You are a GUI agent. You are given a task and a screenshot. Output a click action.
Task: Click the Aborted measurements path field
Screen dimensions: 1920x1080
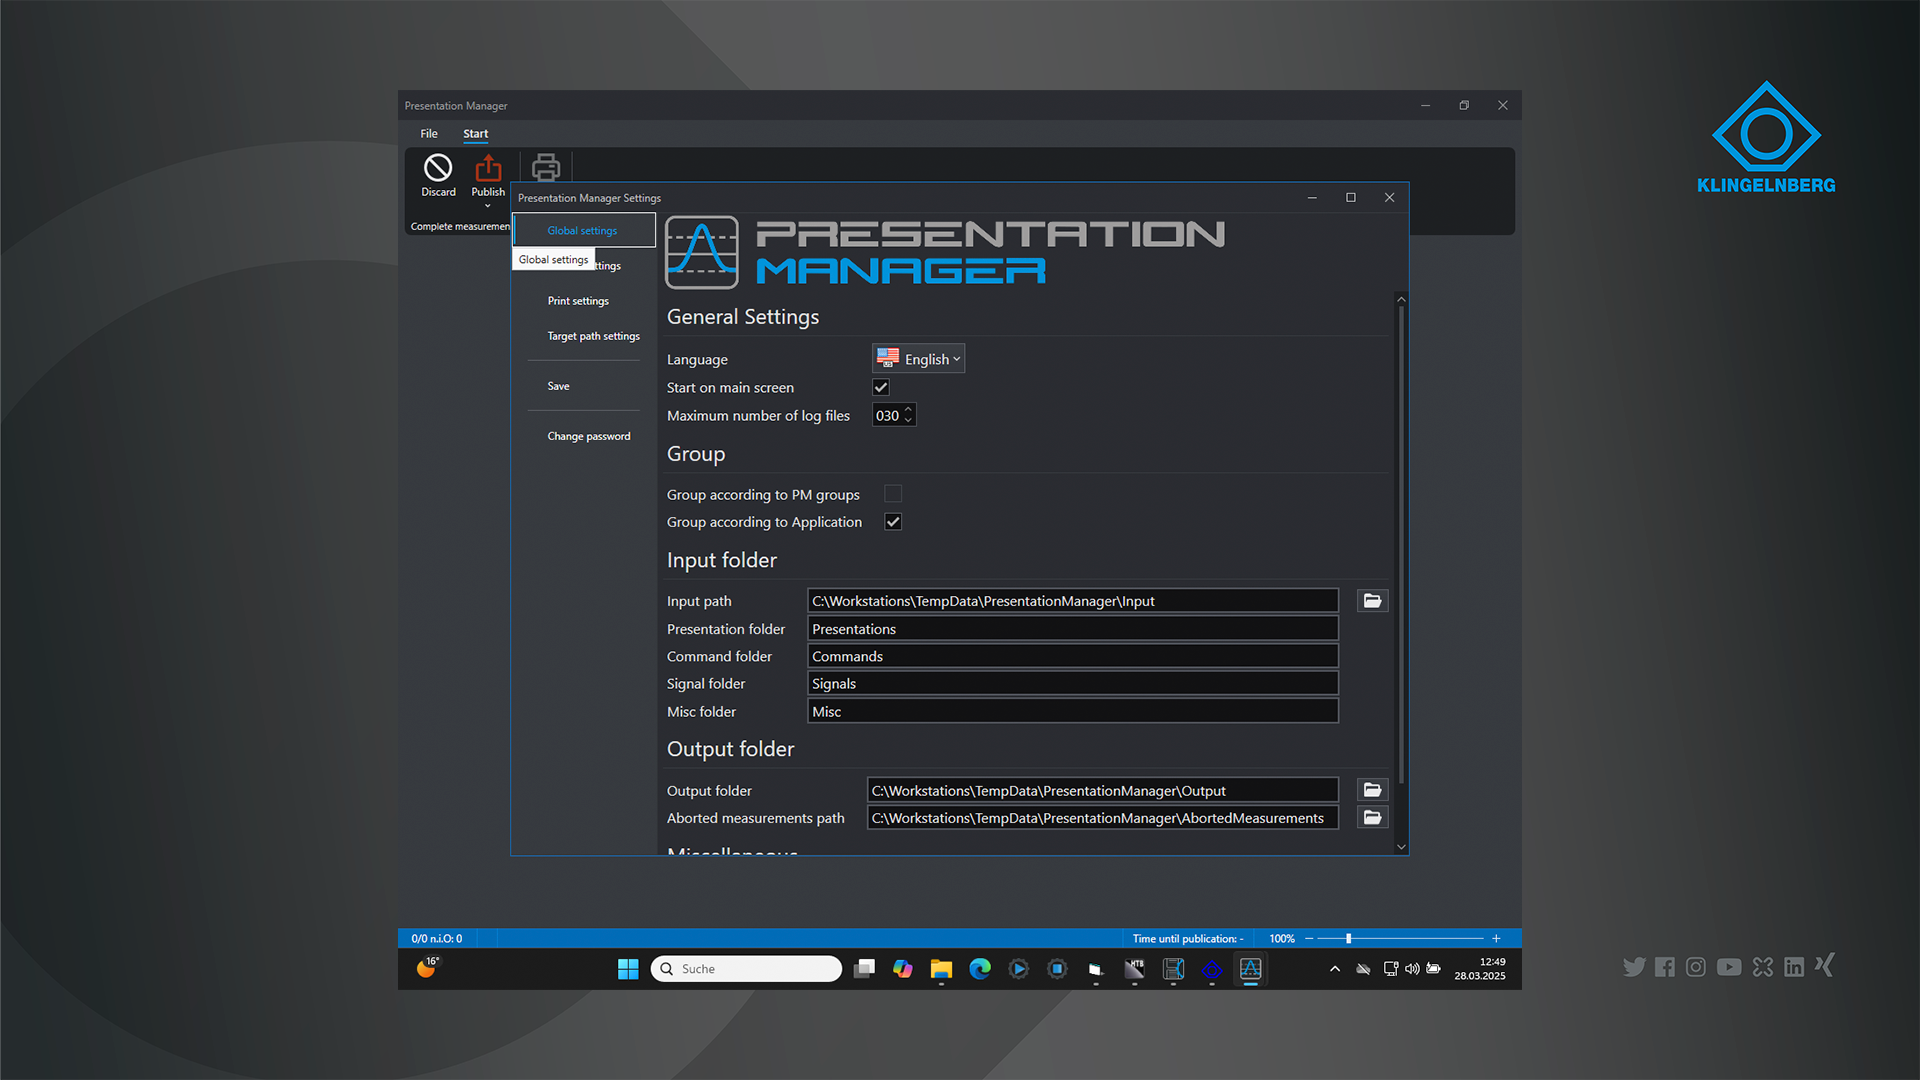click(1103, 818)
